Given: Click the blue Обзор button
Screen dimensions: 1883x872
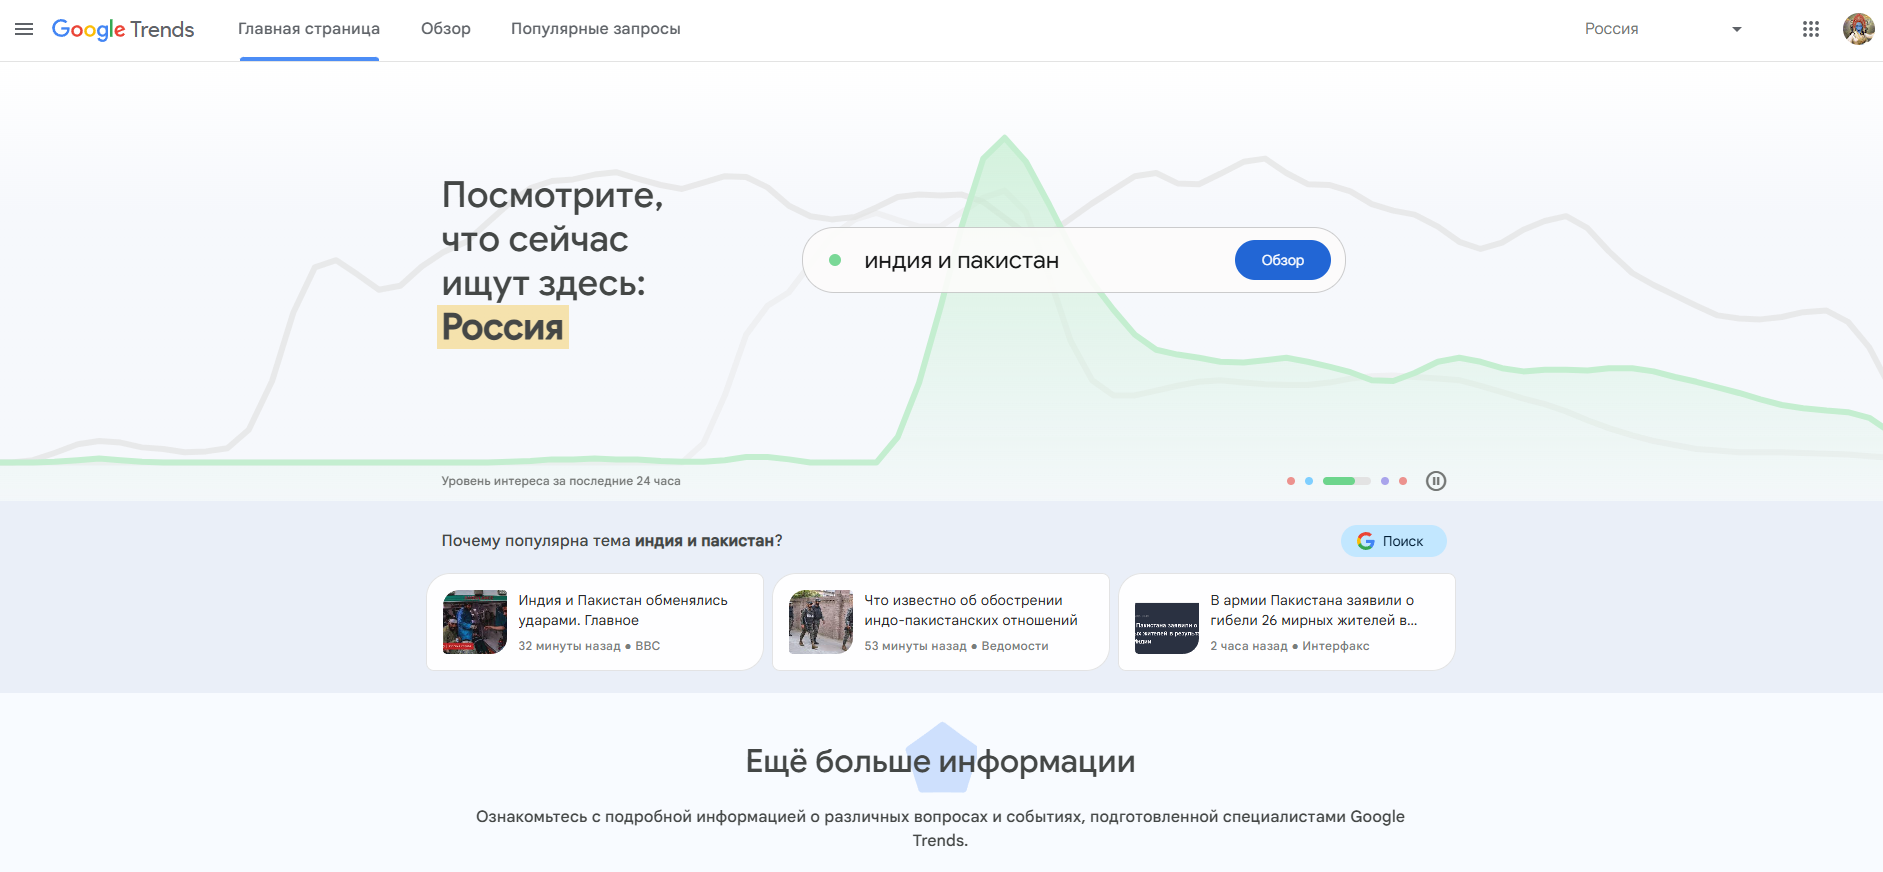Looking at the screenshot, I should pyautogui.click(x=1283, y=260).
